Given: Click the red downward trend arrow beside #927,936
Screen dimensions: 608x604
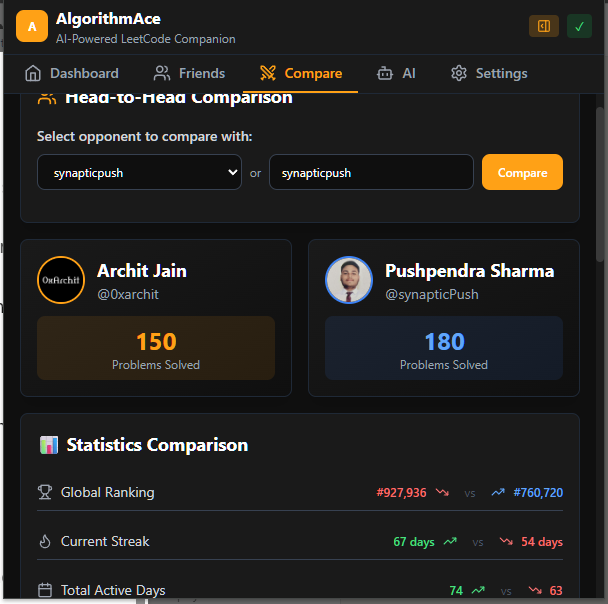Looking at the screenshot, I should (442, 492).
